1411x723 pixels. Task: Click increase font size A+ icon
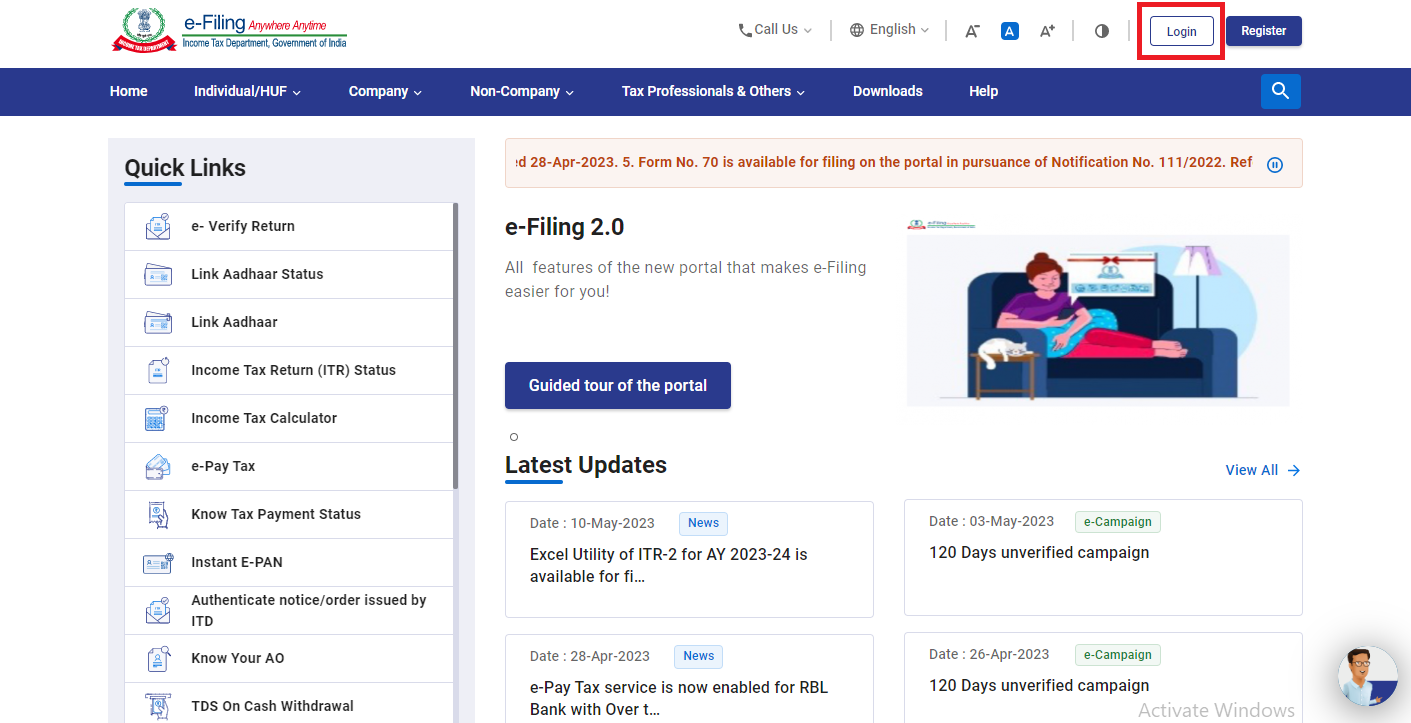coord(1047,31)
